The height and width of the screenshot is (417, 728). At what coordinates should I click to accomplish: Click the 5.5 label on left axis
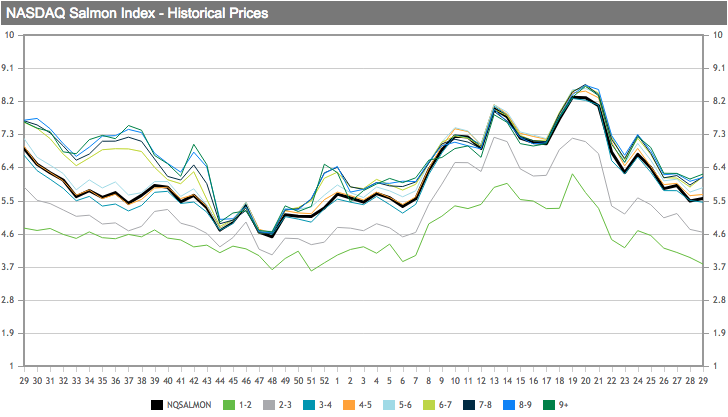point(8,201)
